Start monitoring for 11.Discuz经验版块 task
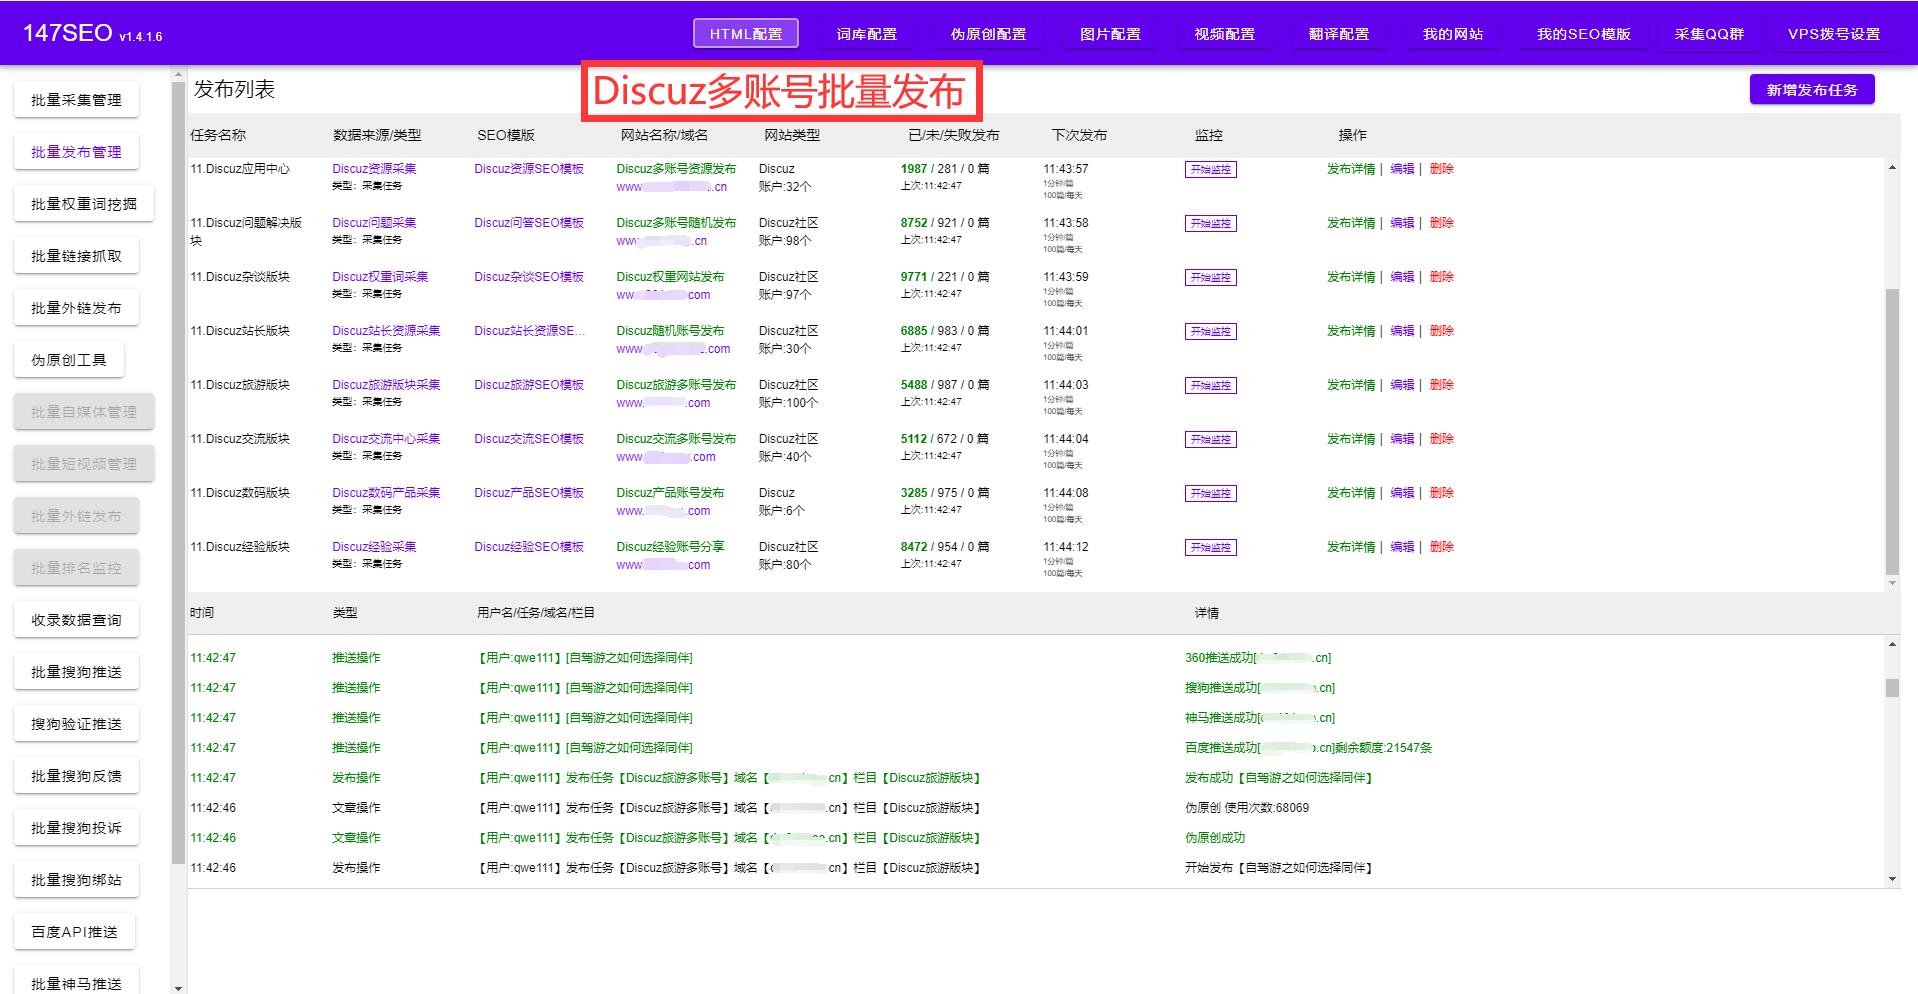The width and height of the screenshot is (1918, 994). (1210, 548)
